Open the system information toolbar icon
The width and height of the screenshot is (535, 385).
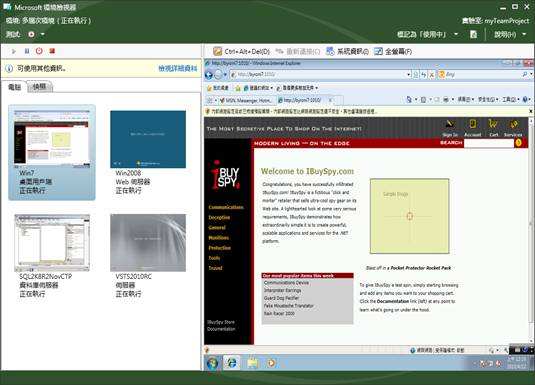pyautogui.click(x=347, y=52)
